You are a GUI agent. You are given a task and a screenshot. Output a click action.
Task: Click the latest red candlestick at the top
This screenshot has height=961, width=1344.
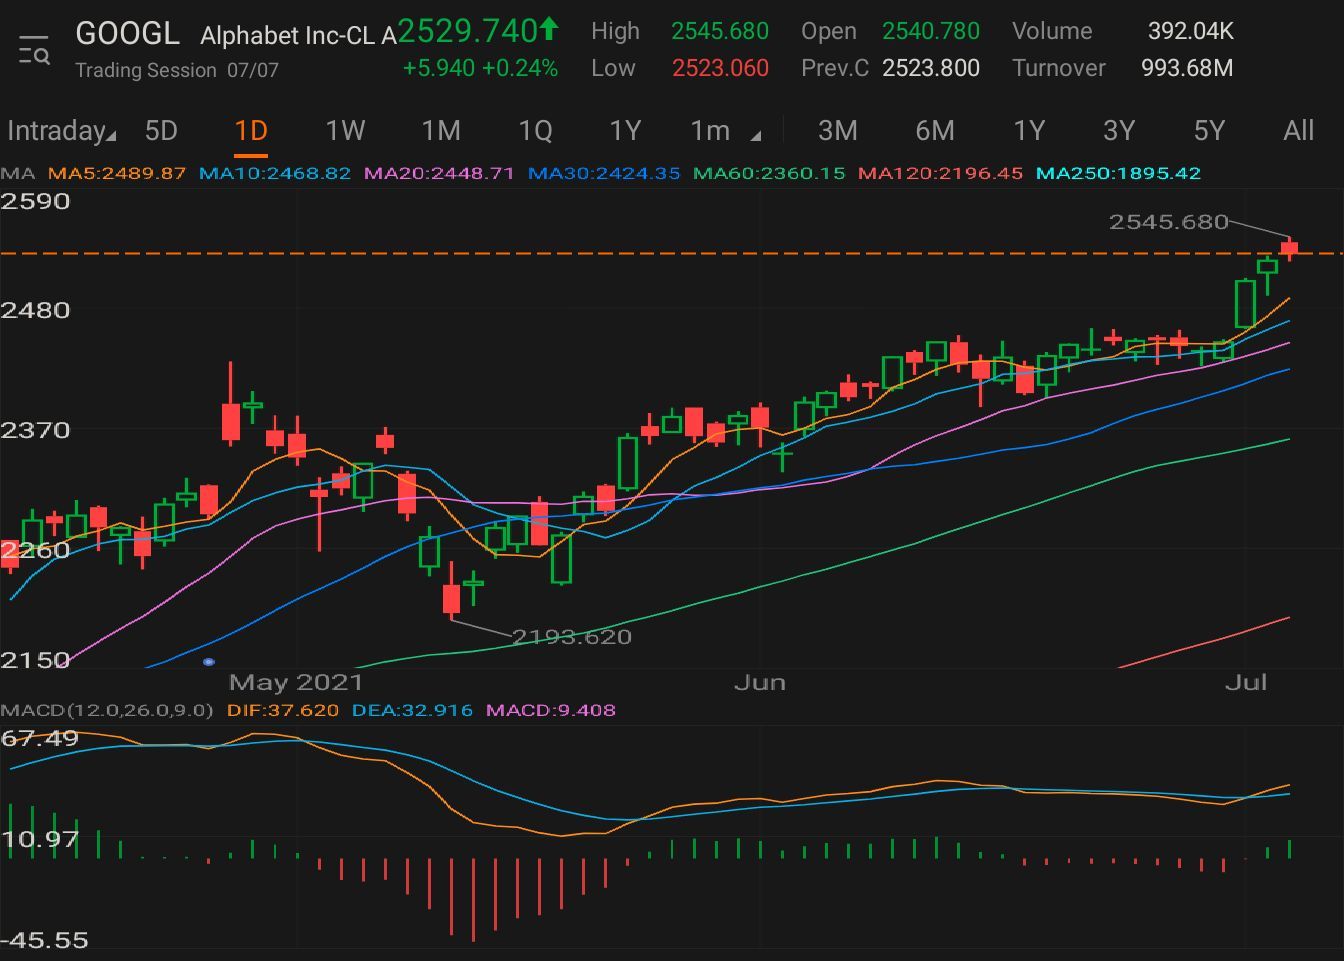1290,248
